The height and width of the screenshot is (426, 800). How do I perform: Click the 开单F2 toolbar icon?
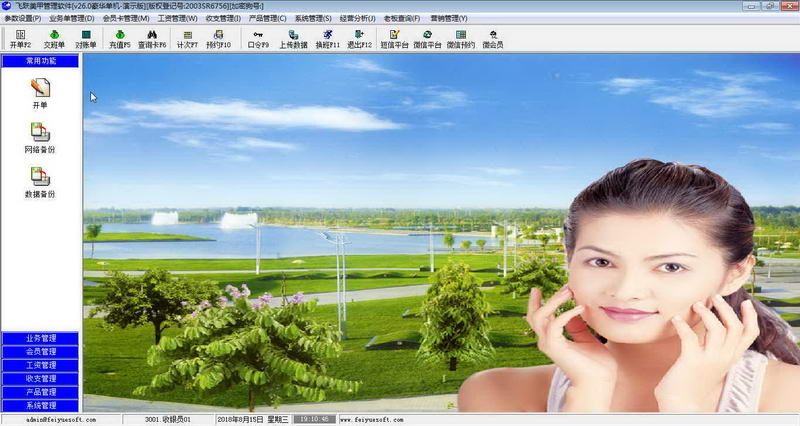click(x=20, y=39)
